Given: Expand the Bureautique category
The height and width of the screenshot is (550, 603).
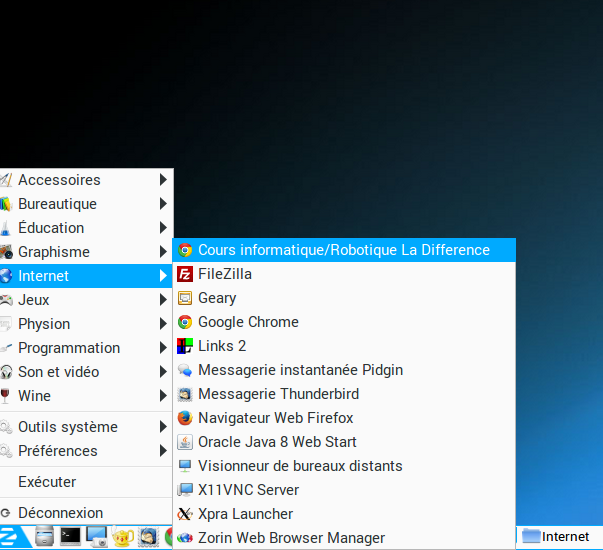Looking at the screenshot, I should [86, 204].
